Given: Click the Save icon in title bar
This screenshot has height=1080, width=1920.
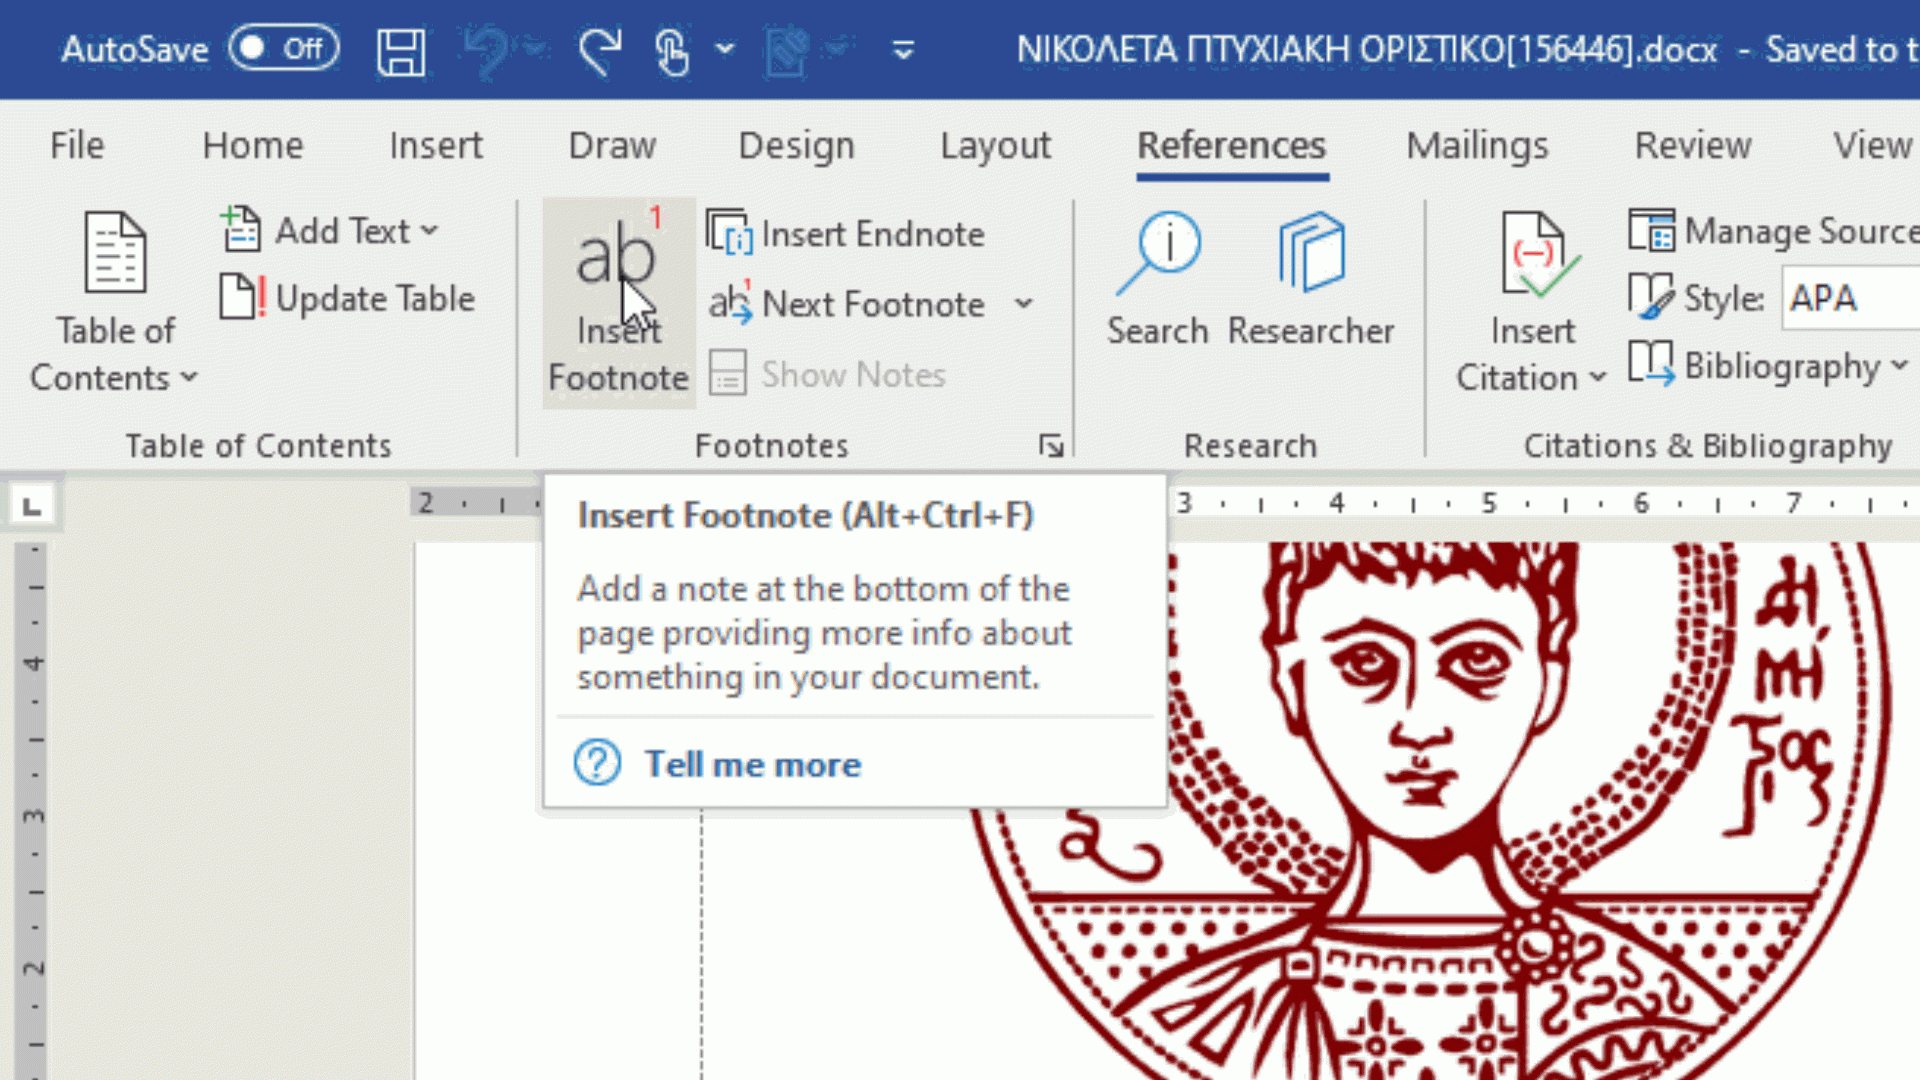Looking at the screenshot, I should 401,51.
